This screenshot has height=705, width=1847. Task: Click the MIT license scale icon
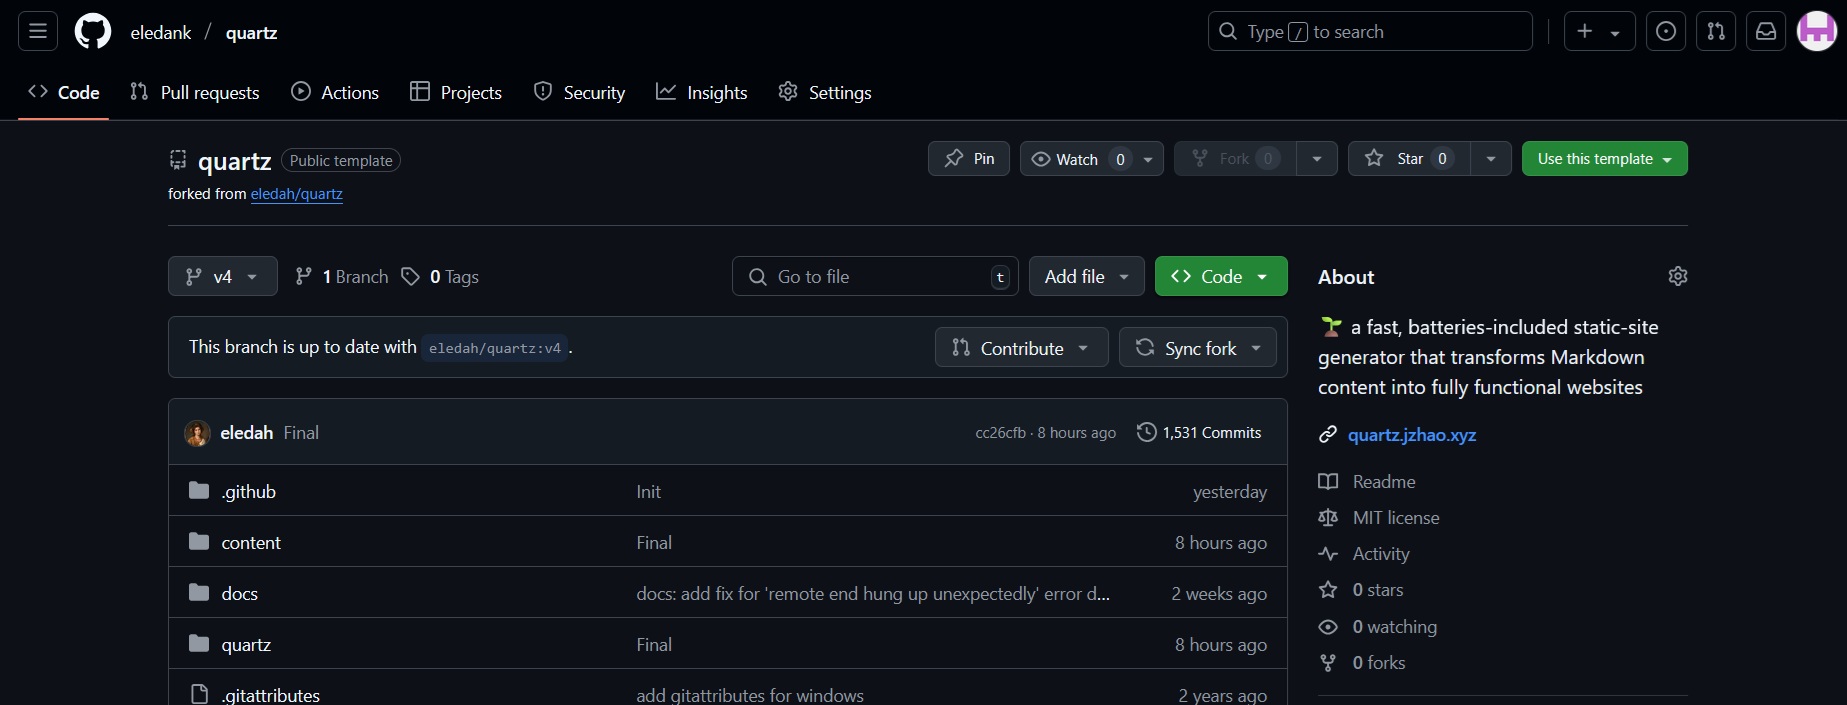(x=1328, y=518)
